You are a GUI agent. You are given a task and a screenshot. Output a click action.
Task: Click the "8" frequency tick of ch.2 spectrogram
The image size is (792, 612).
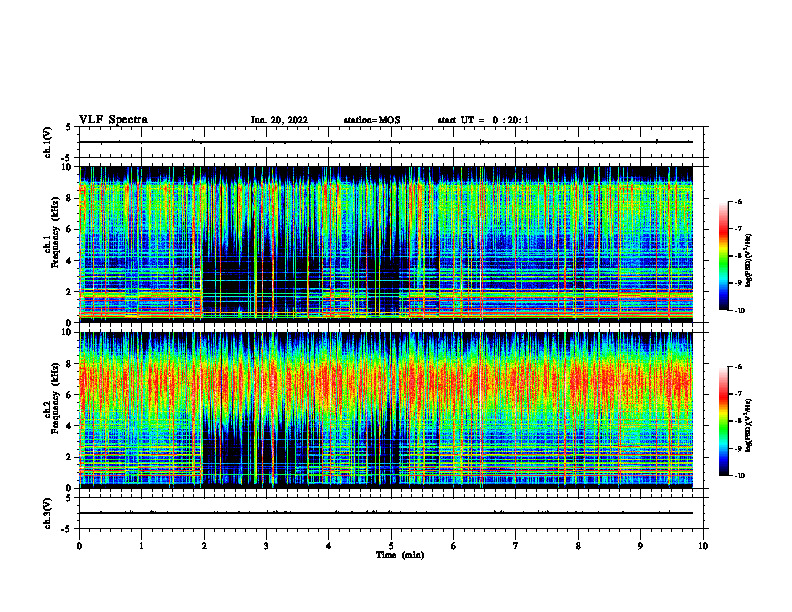71,364
